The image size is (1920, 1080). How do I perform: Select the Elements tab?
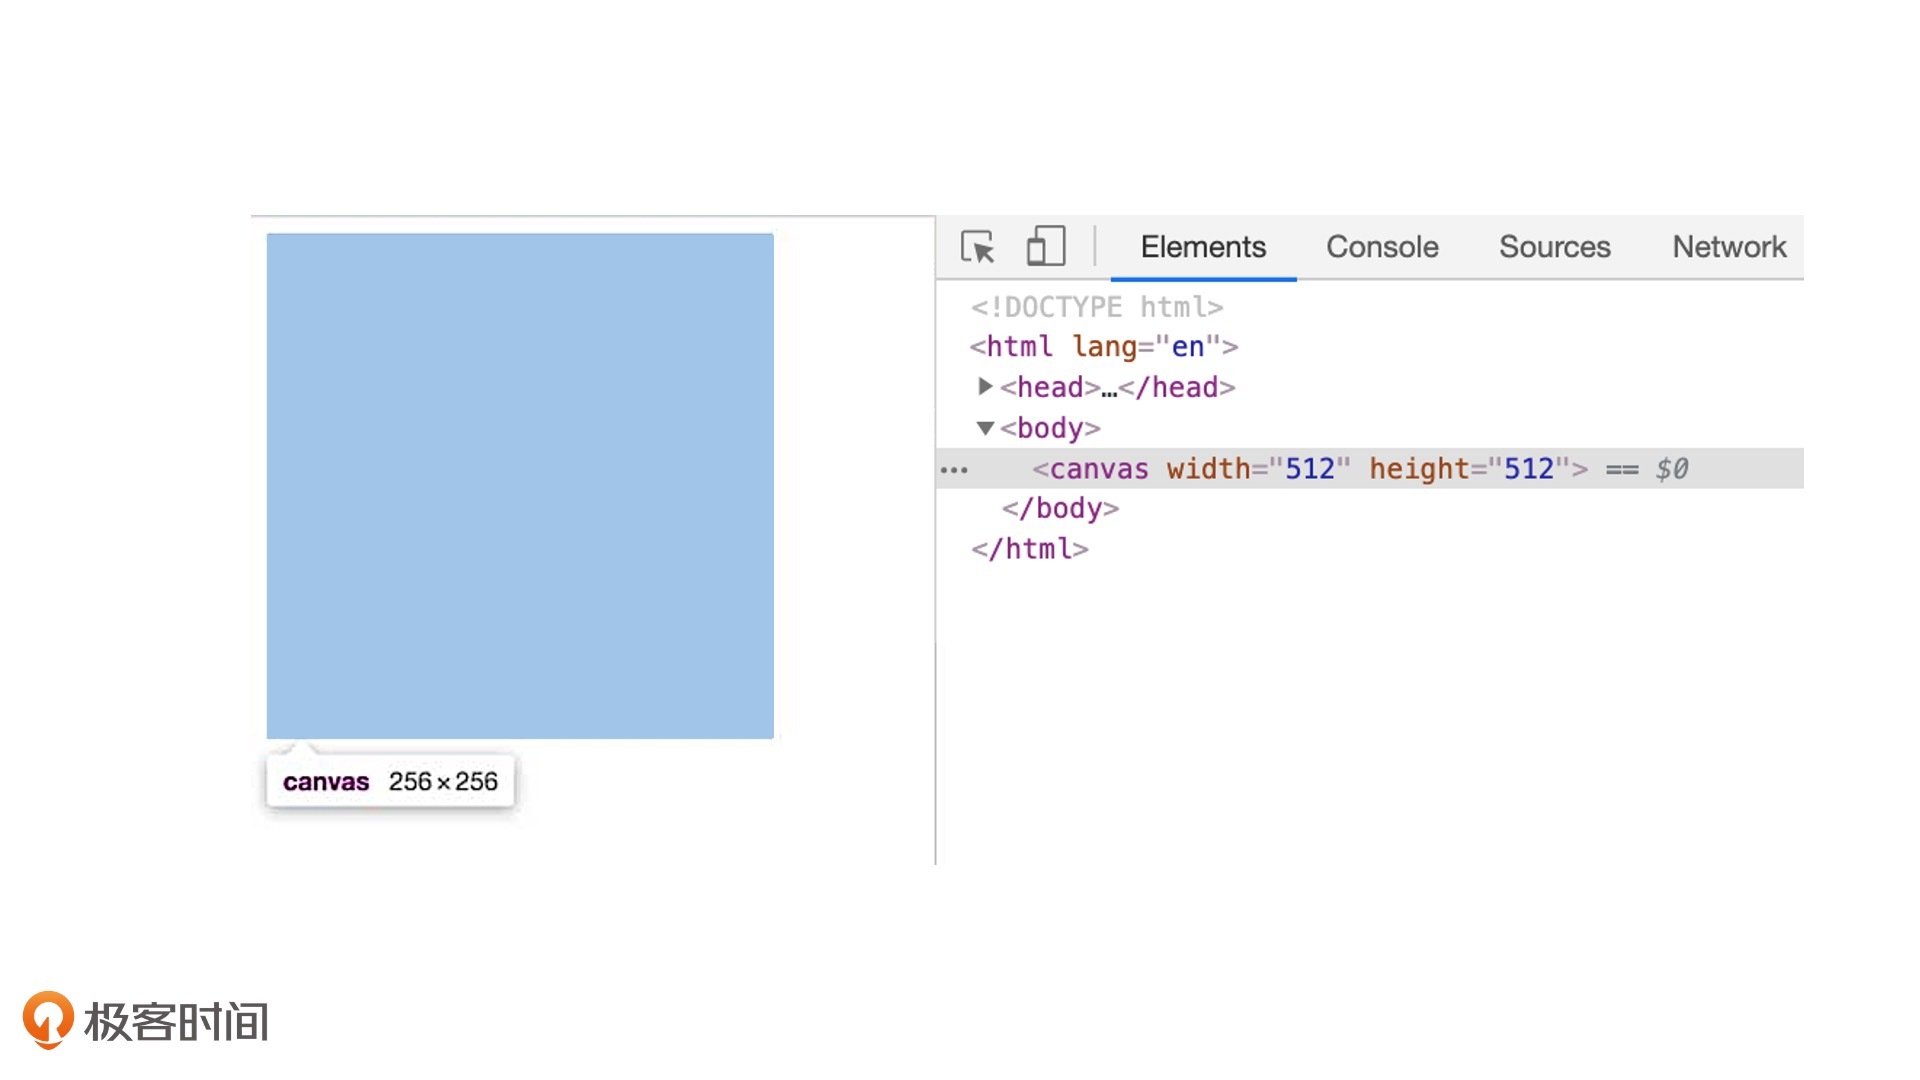[x=1203, y=247]
